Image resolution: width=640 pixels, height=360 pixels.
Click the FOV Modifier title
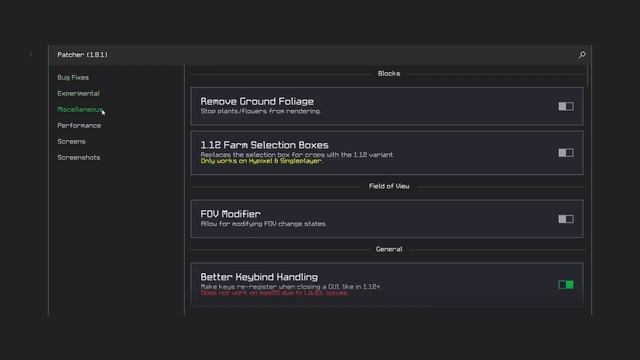(231, 214)
